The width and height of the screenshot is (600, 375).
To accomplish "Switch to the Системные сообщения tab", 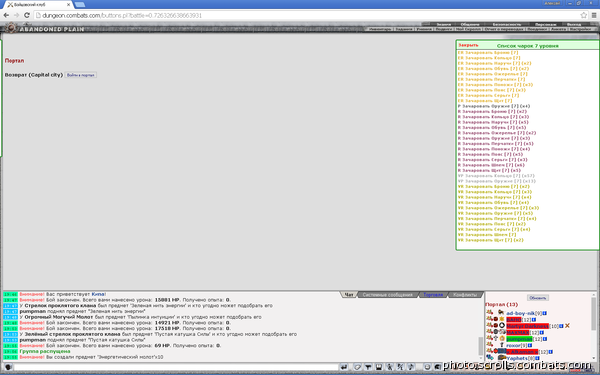I will pyautogui.click(x=388, y=295).
